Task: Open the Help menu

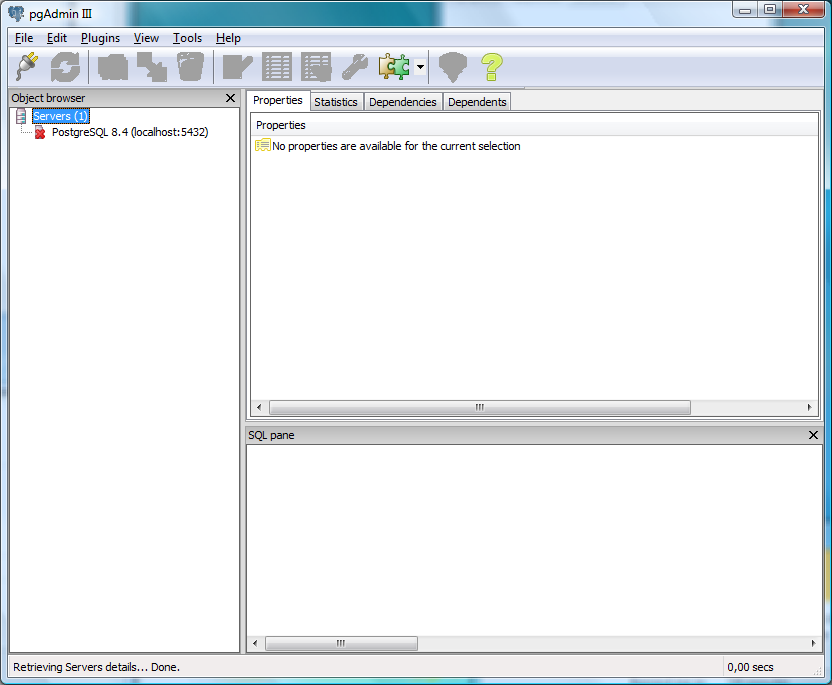Action: (228, 38)
